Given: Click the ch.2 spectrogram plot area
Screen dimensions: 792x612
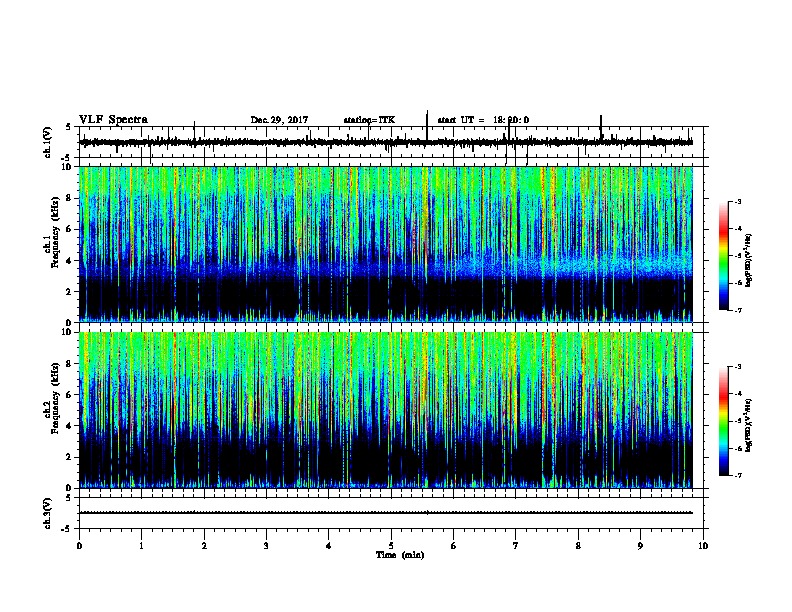Looking at the screenshot, I should click(x=386, y=410).
